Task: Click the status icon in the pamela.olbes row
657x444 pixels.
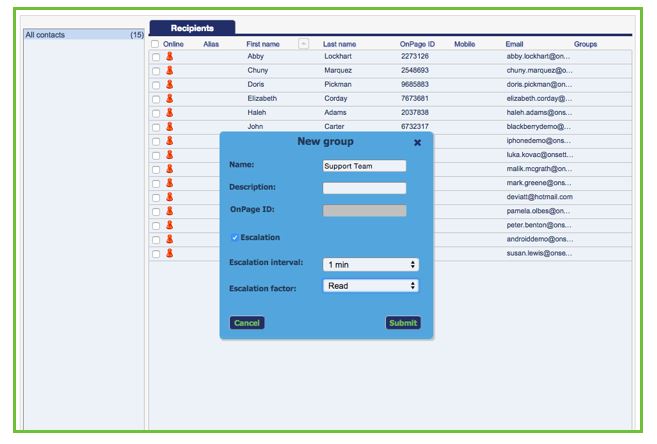Action: click(x=170, y=211)
